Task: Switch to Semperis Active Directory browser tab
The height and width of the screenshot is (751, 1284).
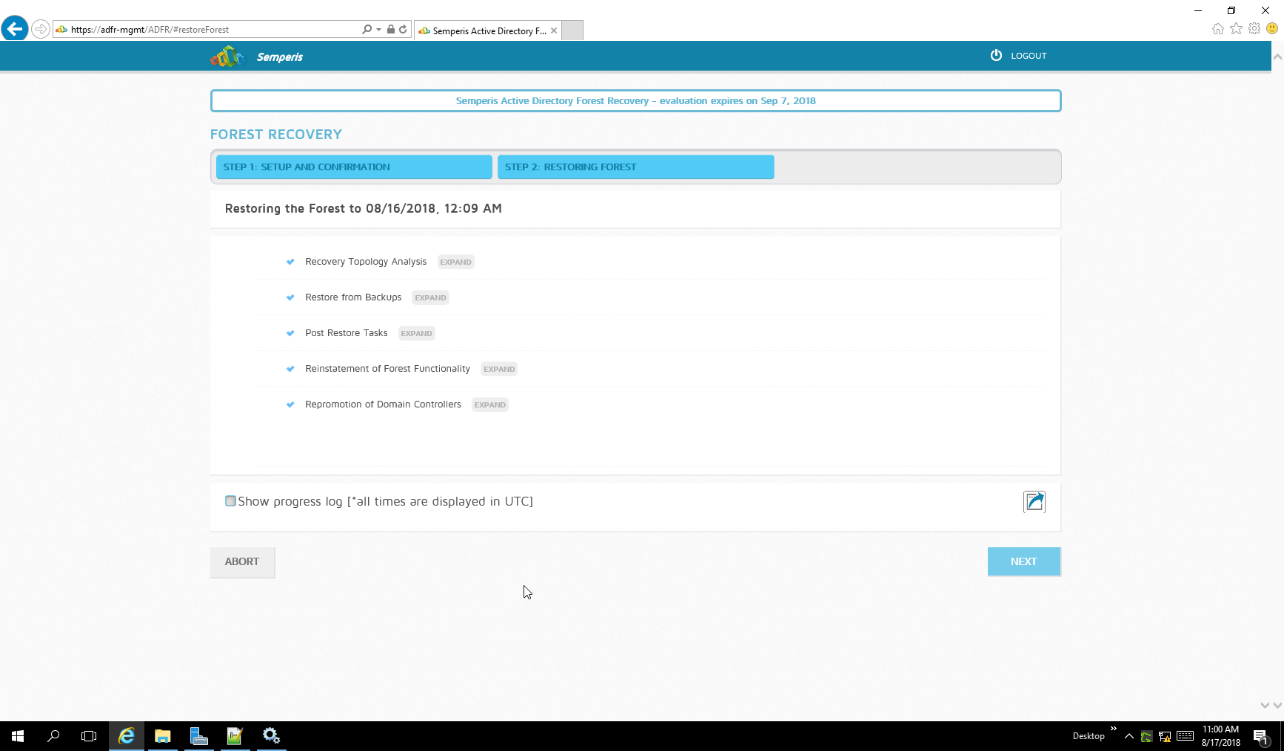Action: coord(486,31)
